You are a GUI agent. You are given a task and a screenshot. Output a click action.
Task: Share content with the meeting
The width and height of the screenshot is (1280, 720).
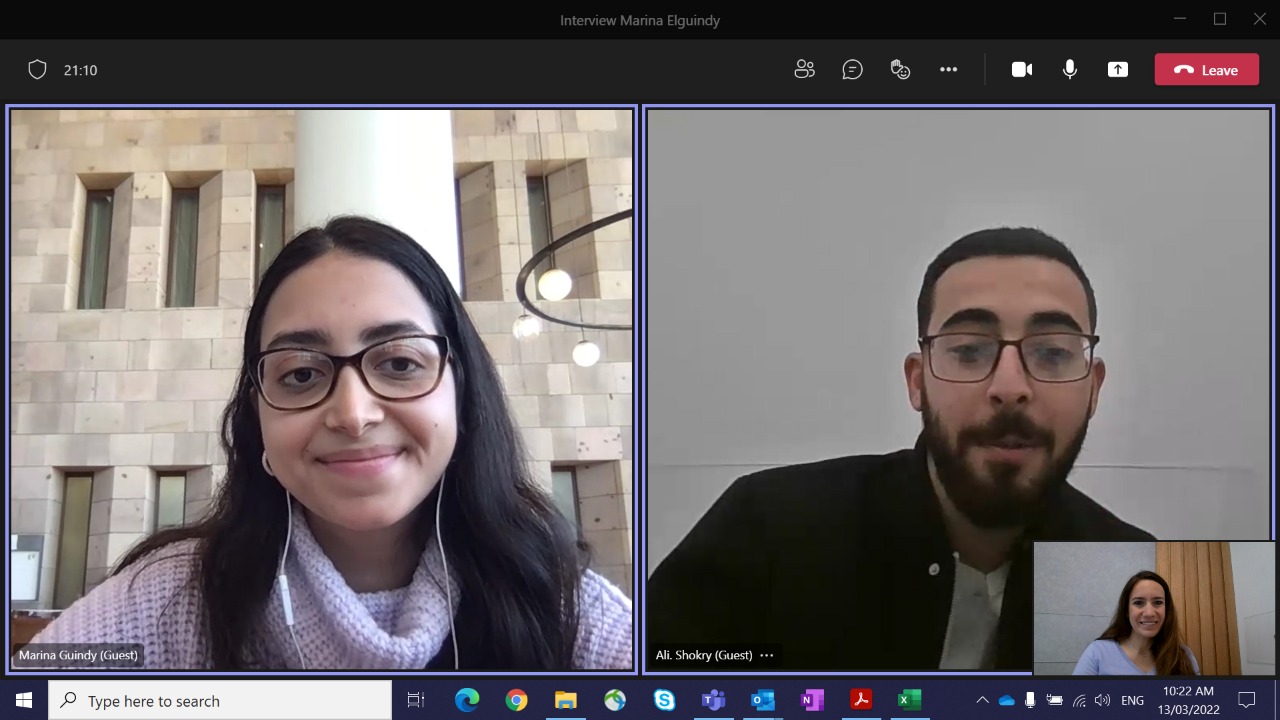click(x=1118, y=69)
